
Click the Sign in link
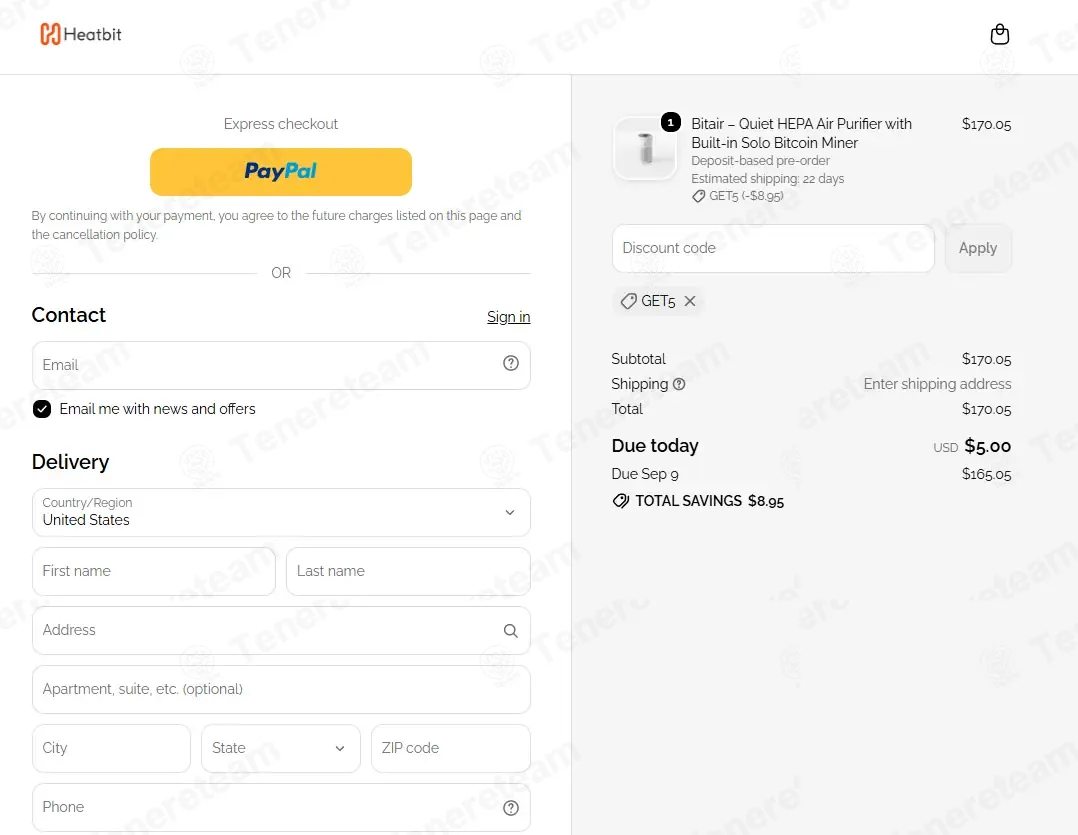point(508,317)
